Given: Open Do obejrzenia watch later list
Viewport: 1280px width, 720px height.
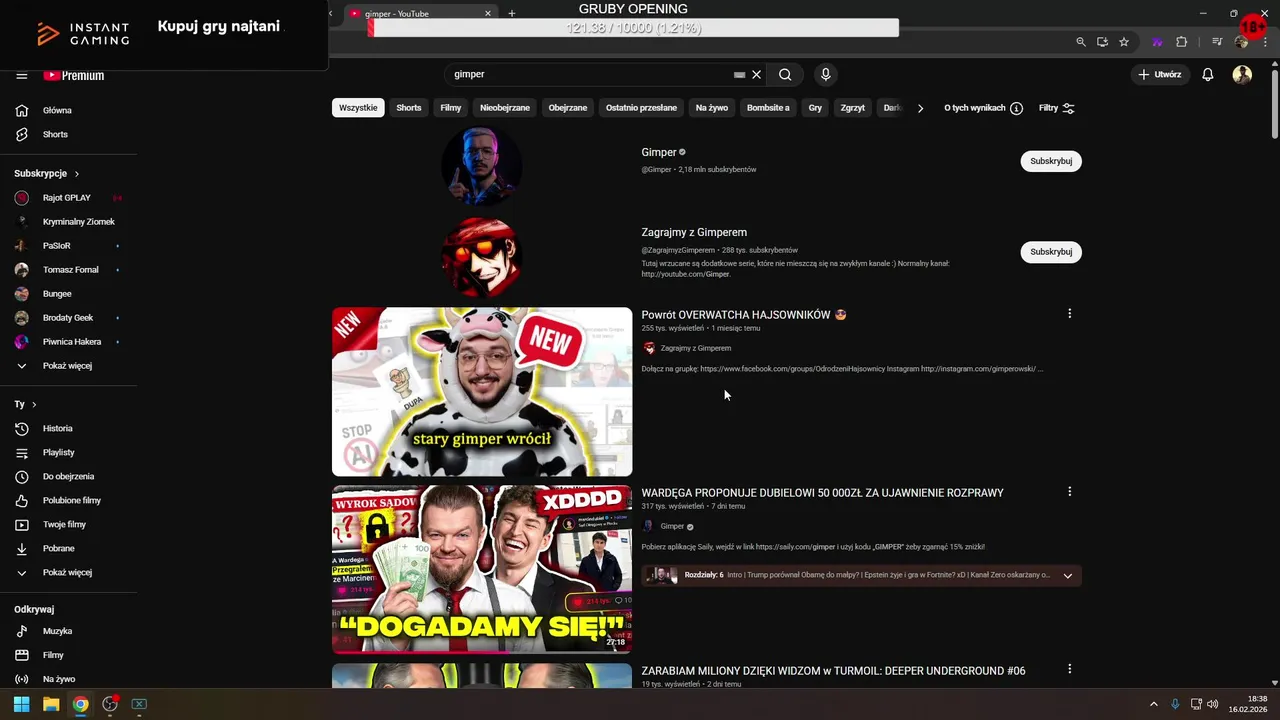Looking at the screenshot, I should click(69, 476).
